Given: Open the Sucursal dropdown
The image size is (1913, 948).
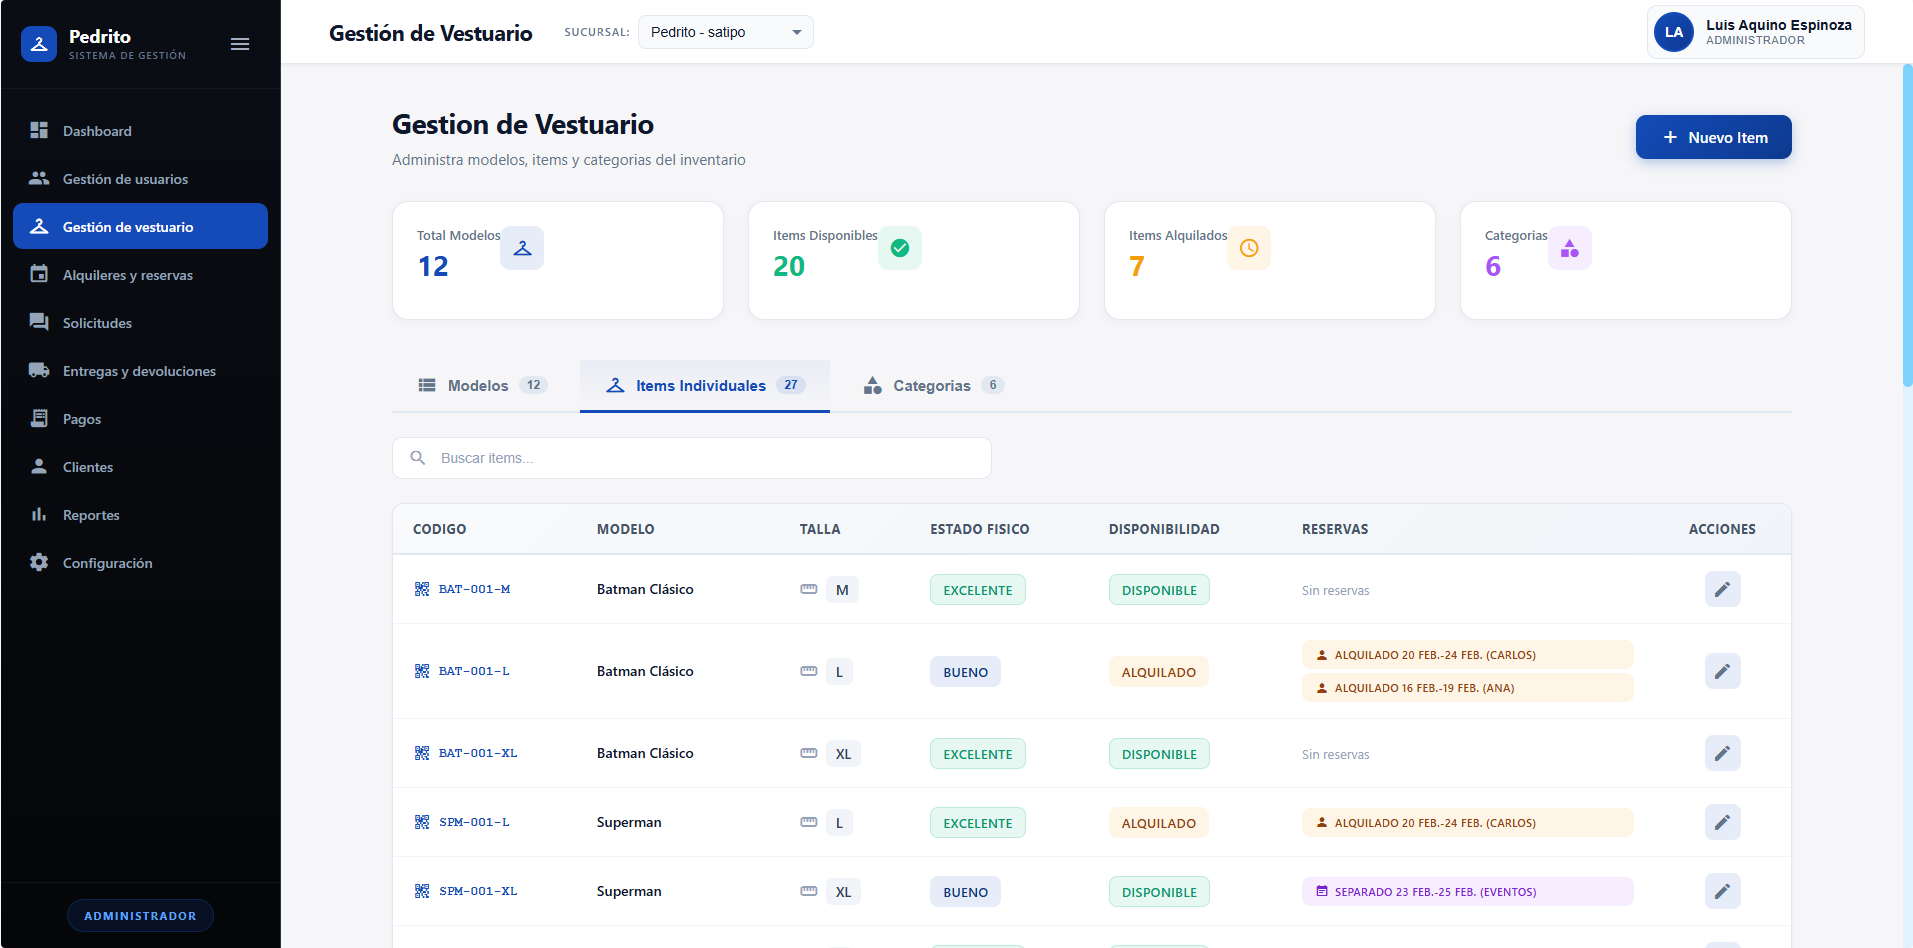Looking at the screenshot, I should pyautogui.click(x=725, y=32).
